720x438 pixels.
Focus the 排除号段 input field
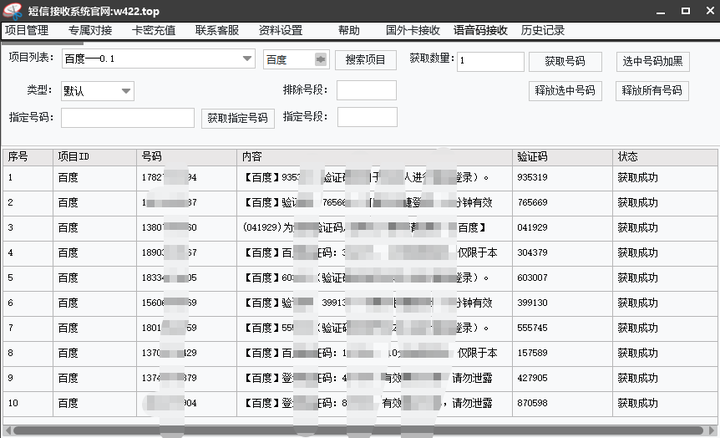click(x=366, y=90)
